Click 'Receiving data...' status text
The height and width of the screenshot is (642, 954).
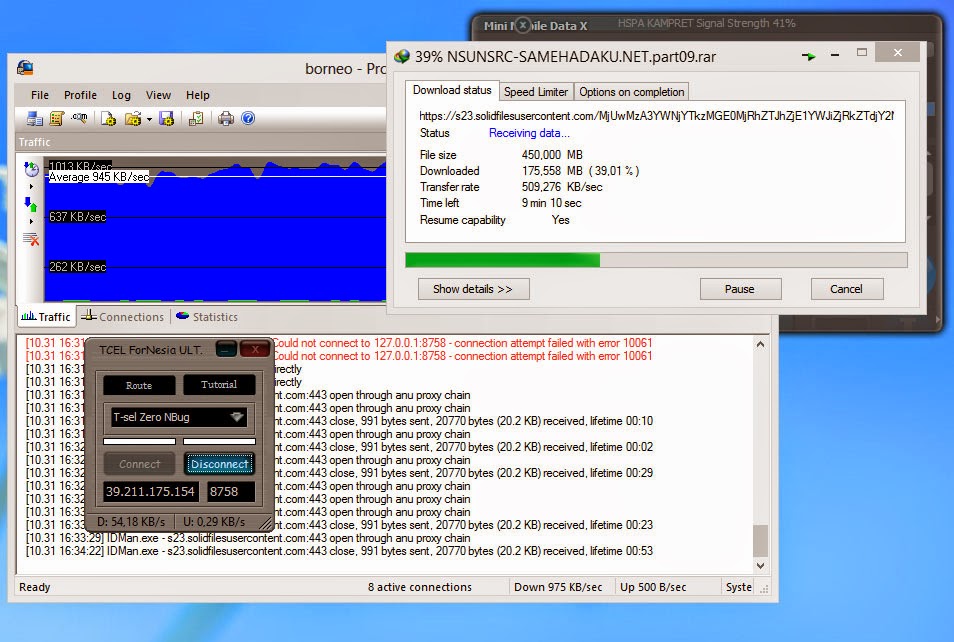529,133
